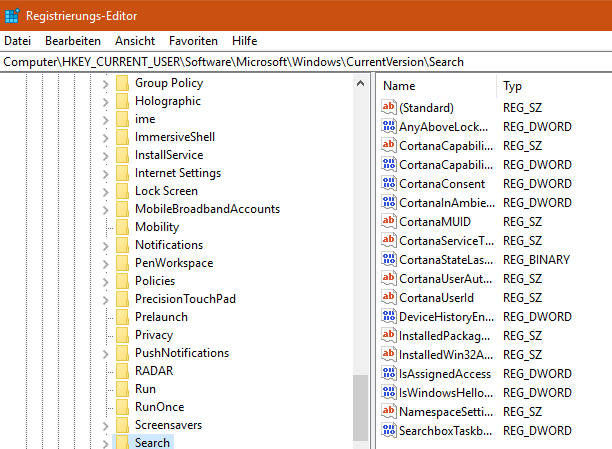Viewport: 612px width, 449px height.
Task: Select the PrecisionTouchPad key
Action: [185, 299]
